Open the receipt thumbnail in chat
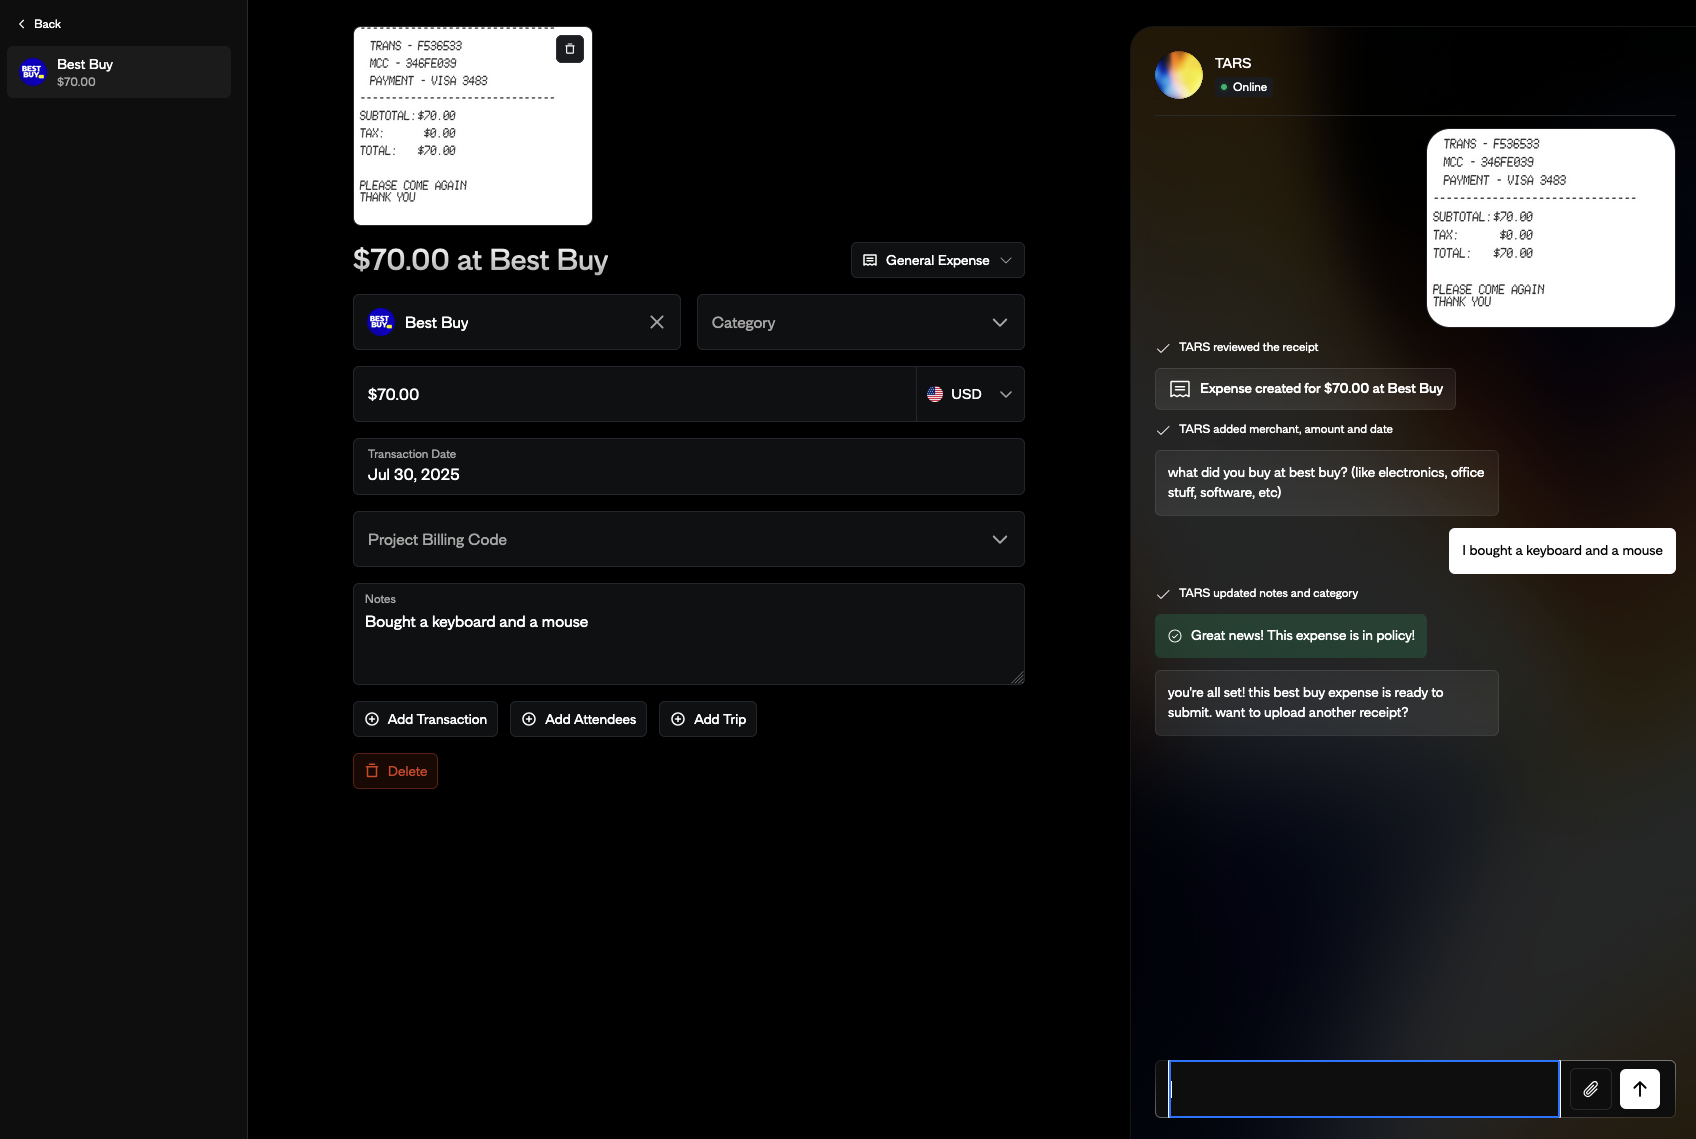Screen dimensions: 1696x1139 click(x=1550, y=228)
